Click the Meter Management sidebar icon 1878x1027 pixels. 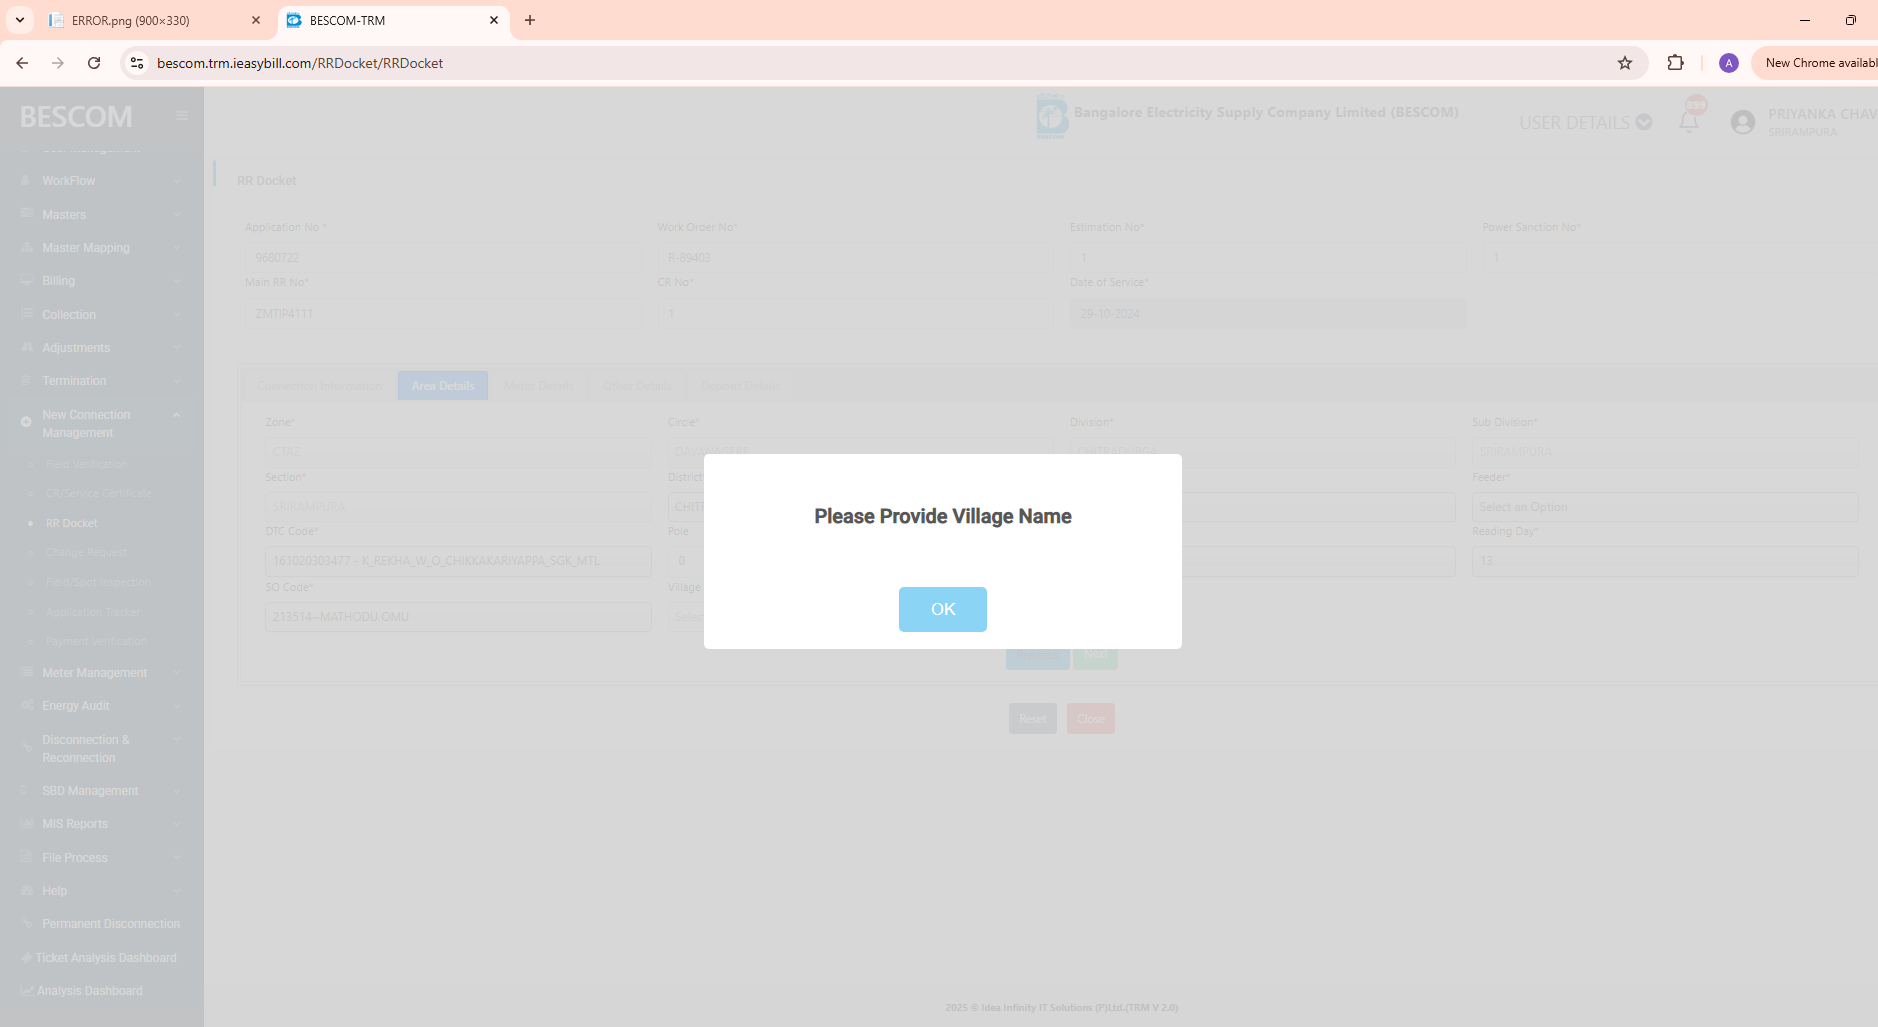[26, 672]
